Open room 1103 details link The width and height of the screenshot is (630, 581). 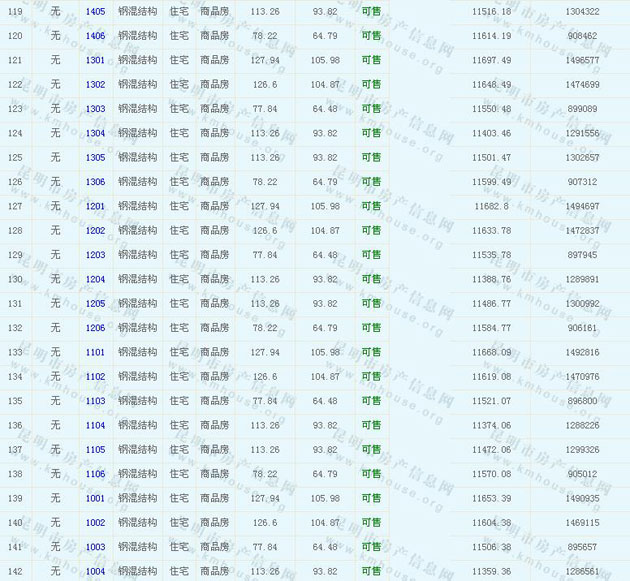pyautogui.click(x=95, y=401)
